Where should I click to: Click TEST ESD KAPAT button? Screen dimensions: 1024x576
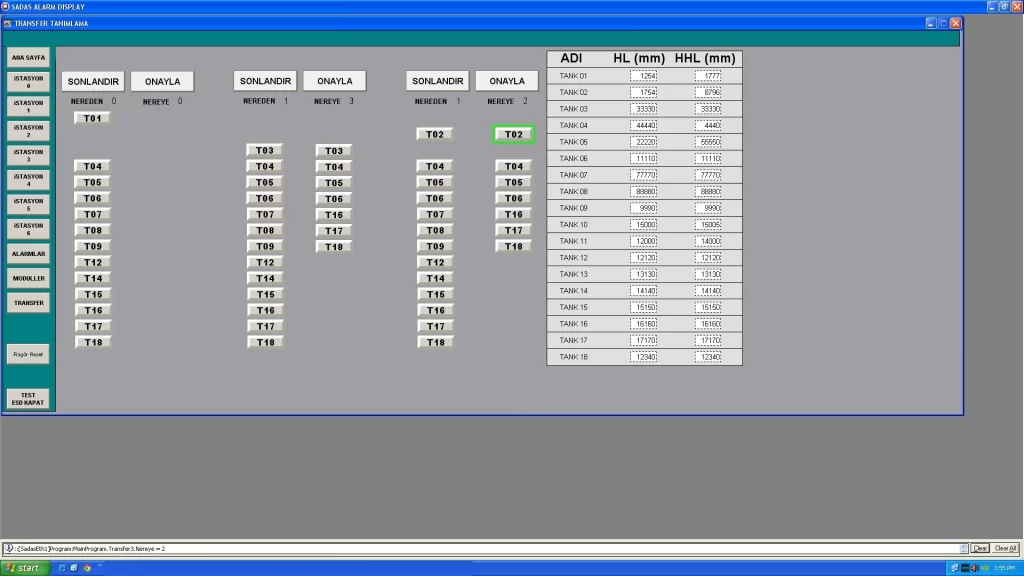coord(28,399)
